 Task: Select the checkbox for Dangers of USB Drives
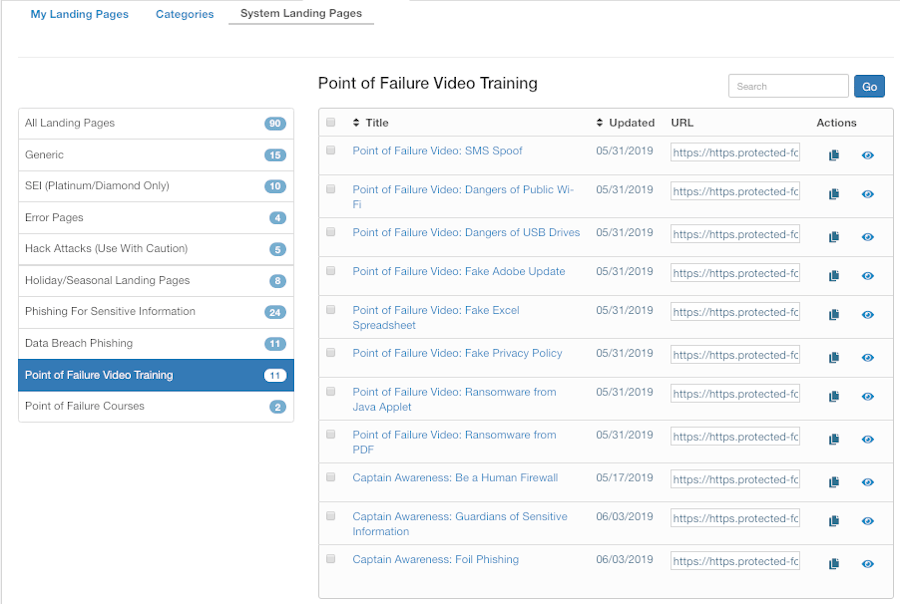click(330, 229)
